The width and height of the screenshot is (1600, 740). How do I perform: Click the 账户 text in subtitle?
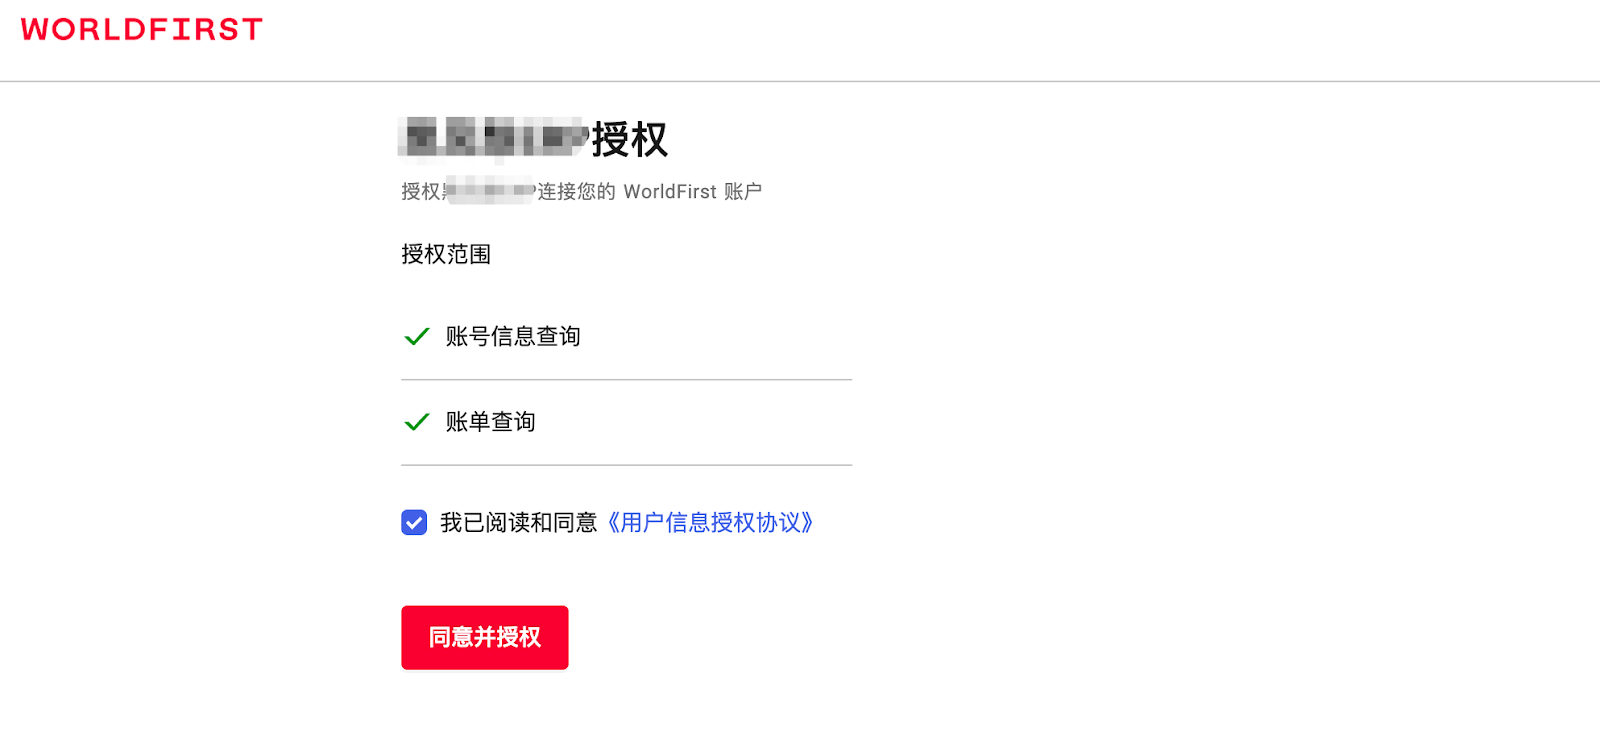tap(743, 191)
